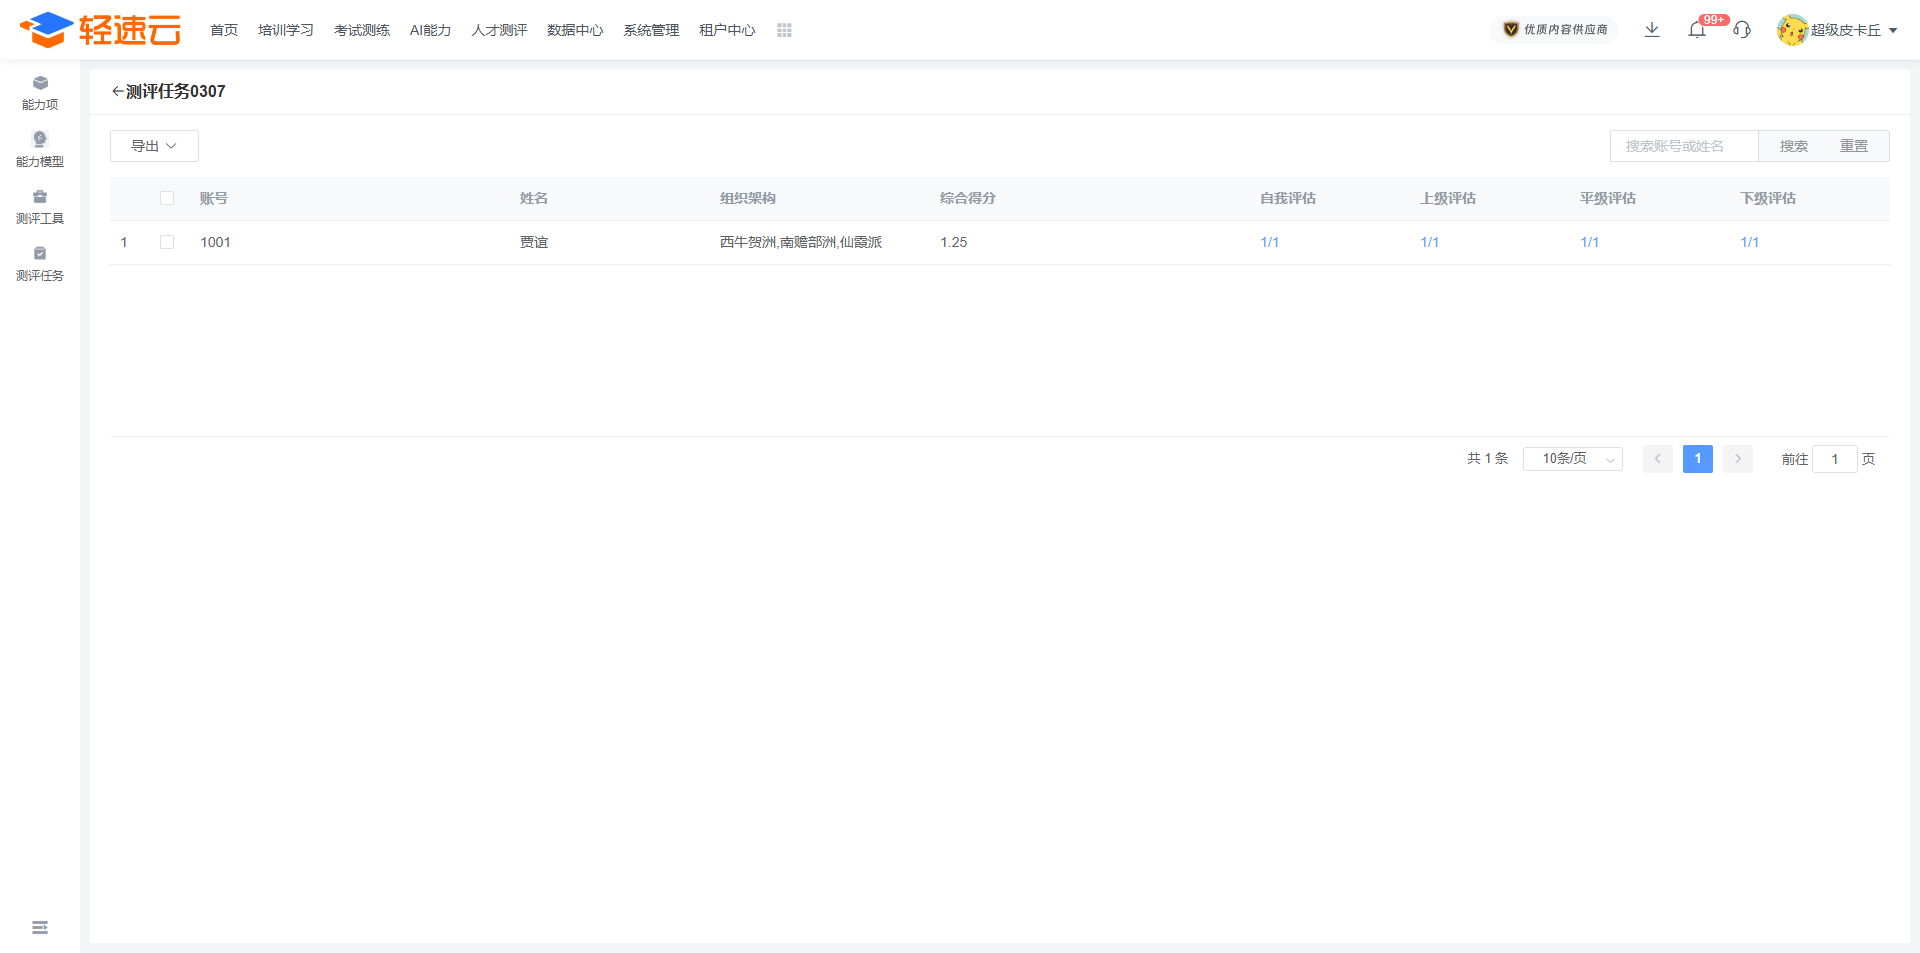Click the download arrow icon in header
Screen dimensions: 1920x953
point(1652,30)
